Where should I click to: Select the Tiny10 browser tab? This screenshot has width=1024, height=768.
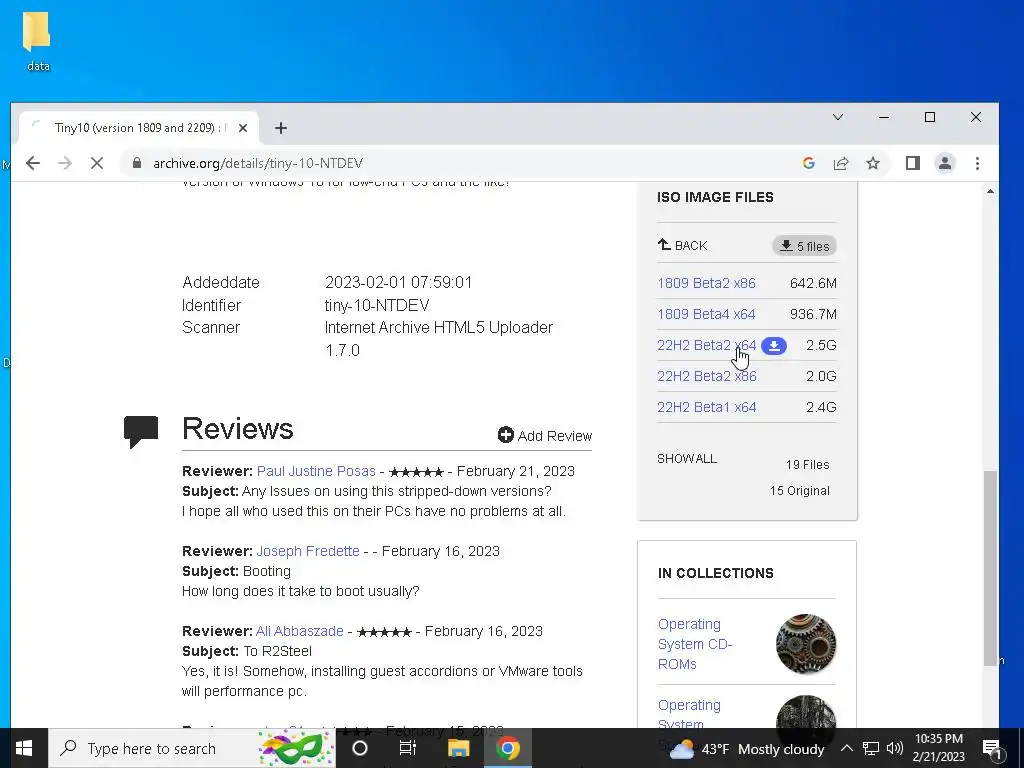click(x=139, y=128)
